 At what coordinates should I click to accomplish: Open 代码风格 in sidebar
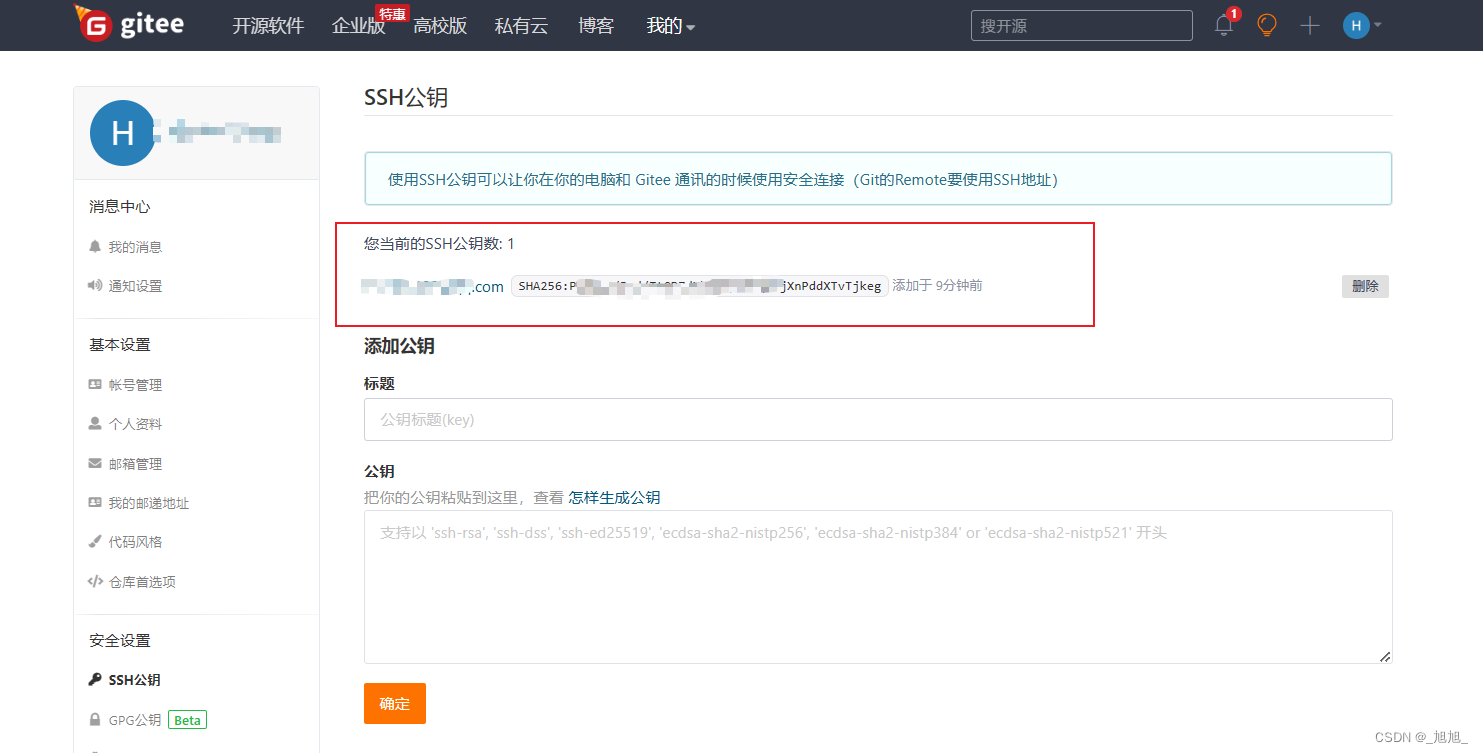coord(135,542)
